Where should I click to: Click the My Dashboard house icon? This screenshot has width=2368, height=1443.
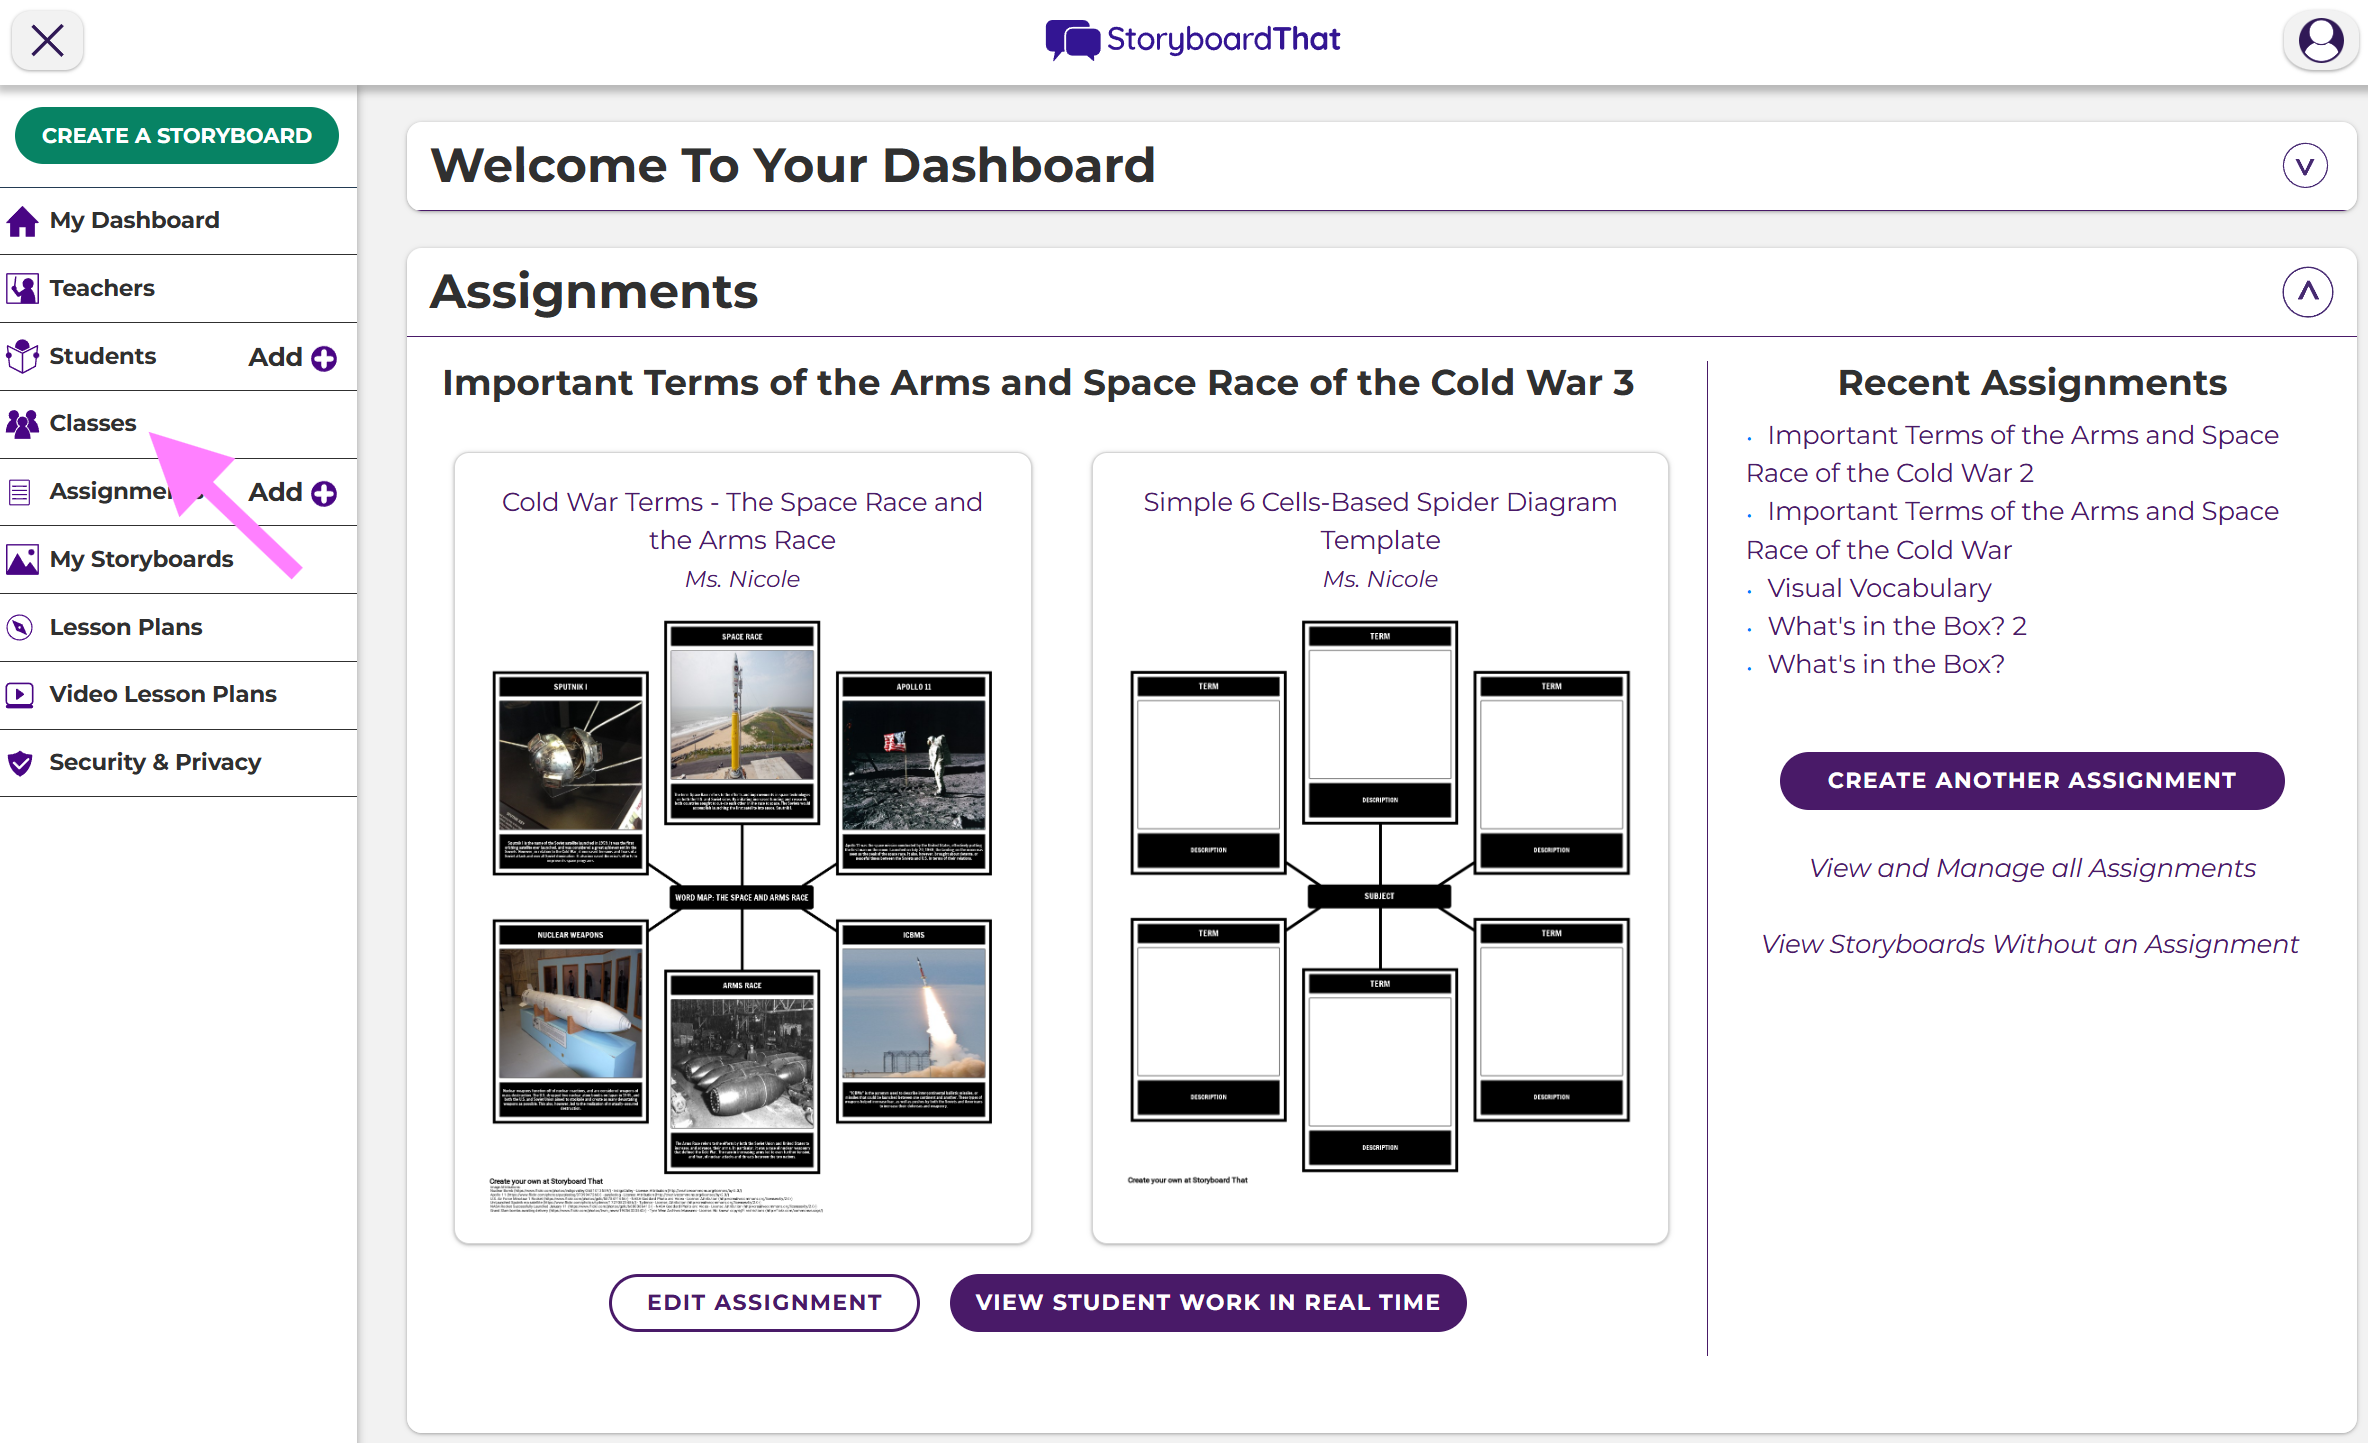(22, 221)
